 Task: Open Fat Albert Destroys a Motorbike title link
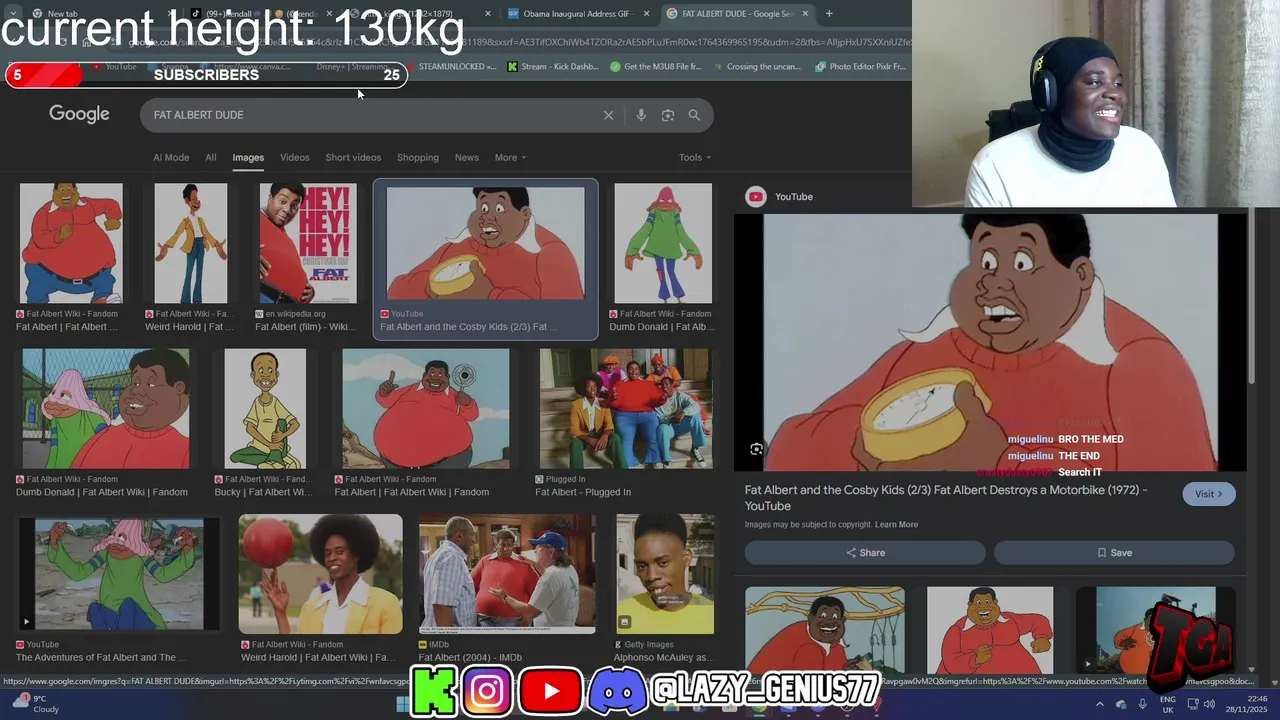point(946,498)
